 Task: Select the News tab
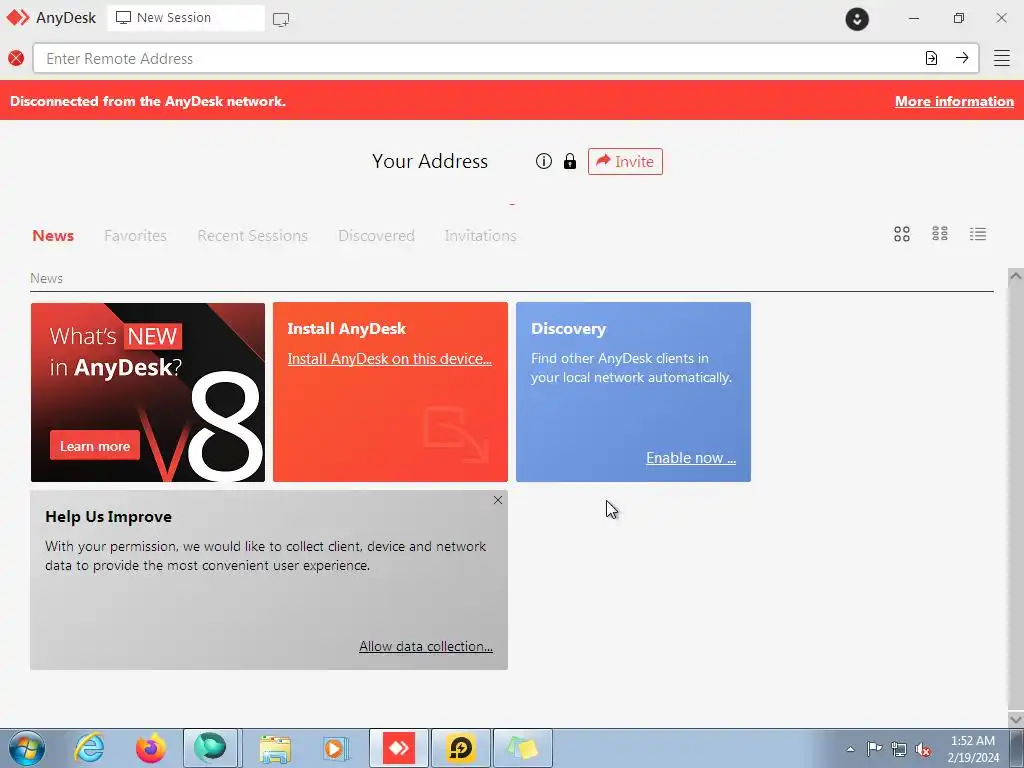pyautogui.click(x=53, y=236)
